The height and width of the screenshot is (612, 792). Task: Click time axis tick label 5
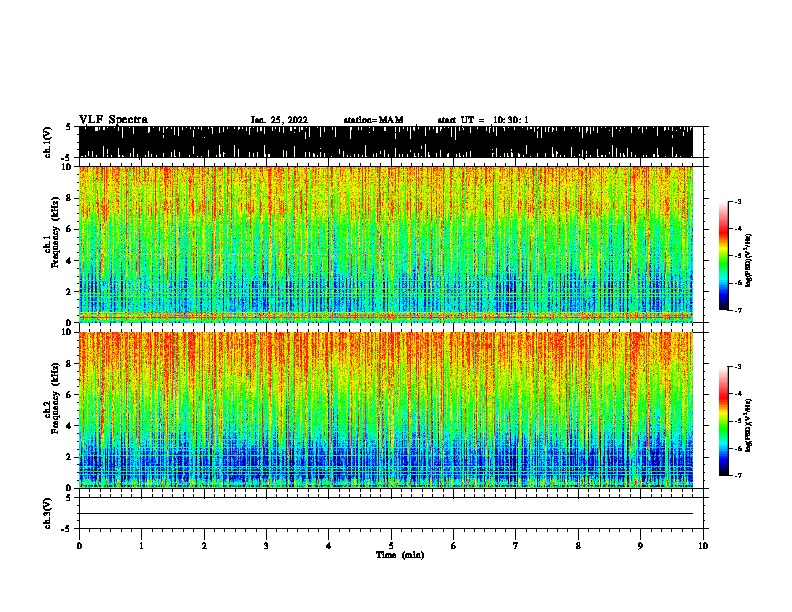point(391,545)
